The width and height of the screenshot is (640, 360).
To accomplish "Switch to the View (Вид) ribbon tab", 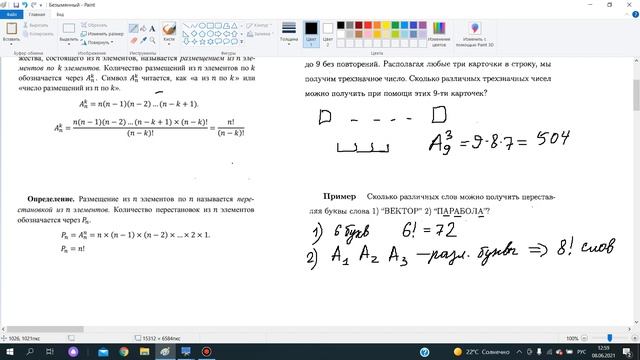I will pos(60,14).
